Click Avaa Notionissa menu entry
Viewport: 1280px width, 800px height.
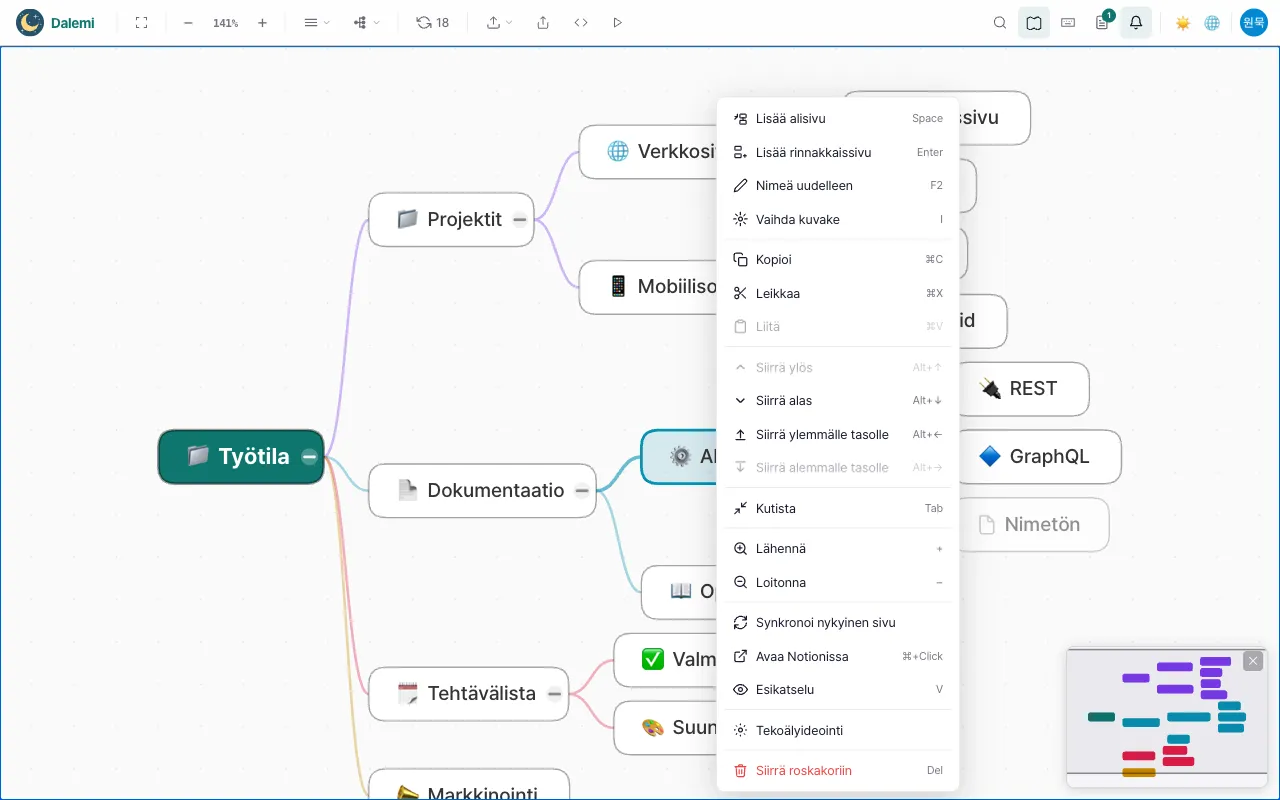tap(838, 656)
